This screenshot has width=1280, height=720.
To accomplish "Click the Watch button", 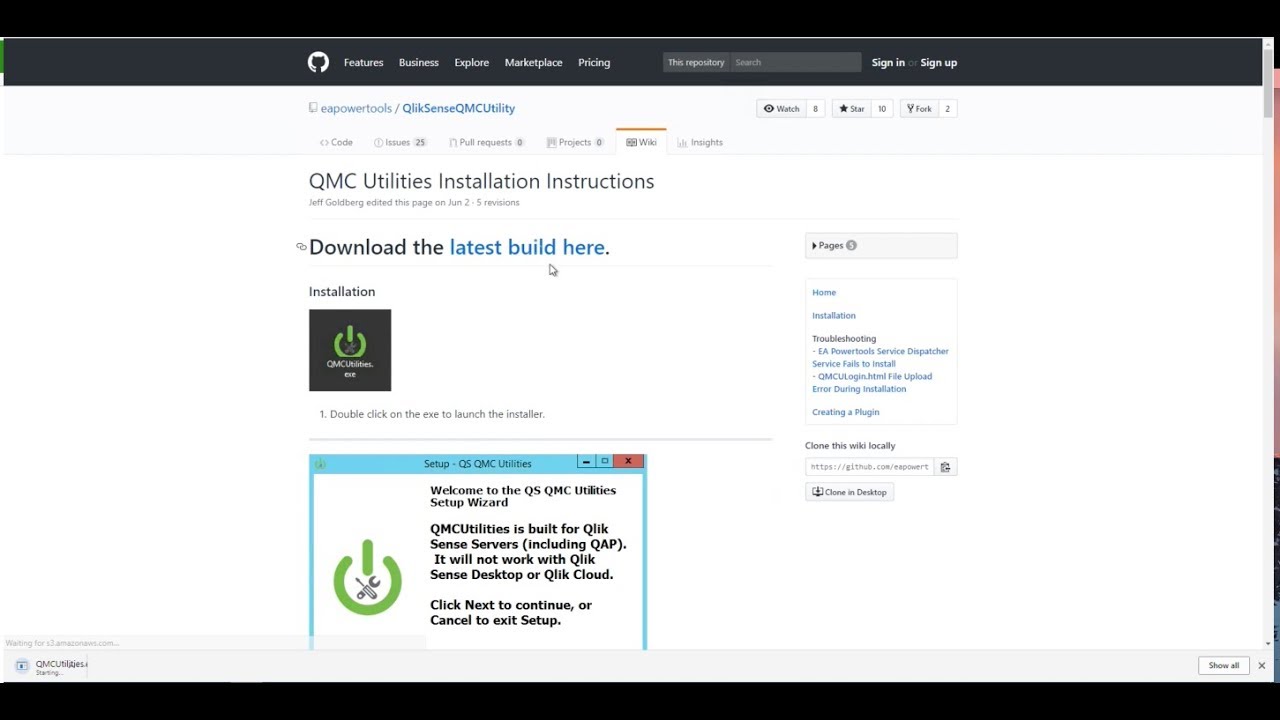I will (781, 109).
